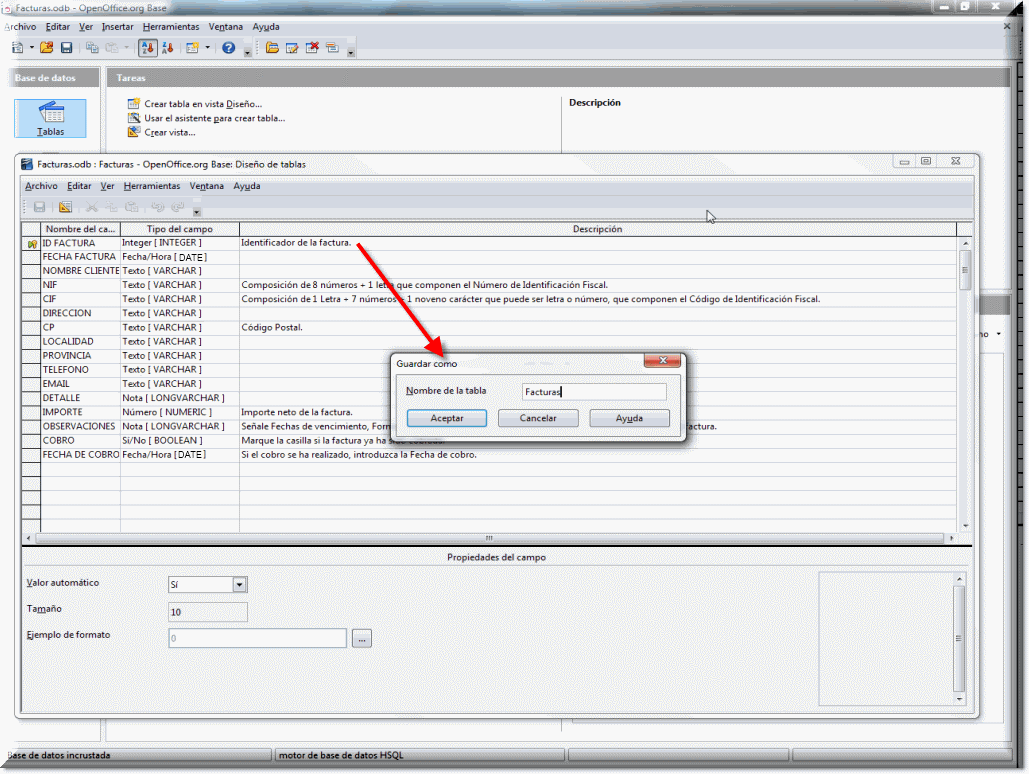Expand Valor automático combo box
The width and height of the screenshot is (1029, 774).
tap(239, 585)
